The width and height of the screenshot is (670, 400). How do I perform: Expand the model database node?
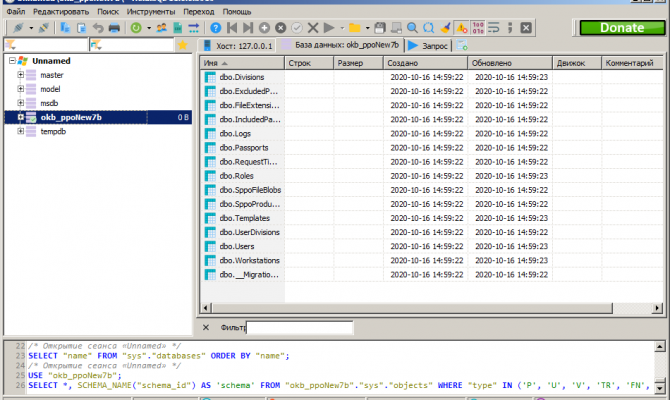[21, 89]
